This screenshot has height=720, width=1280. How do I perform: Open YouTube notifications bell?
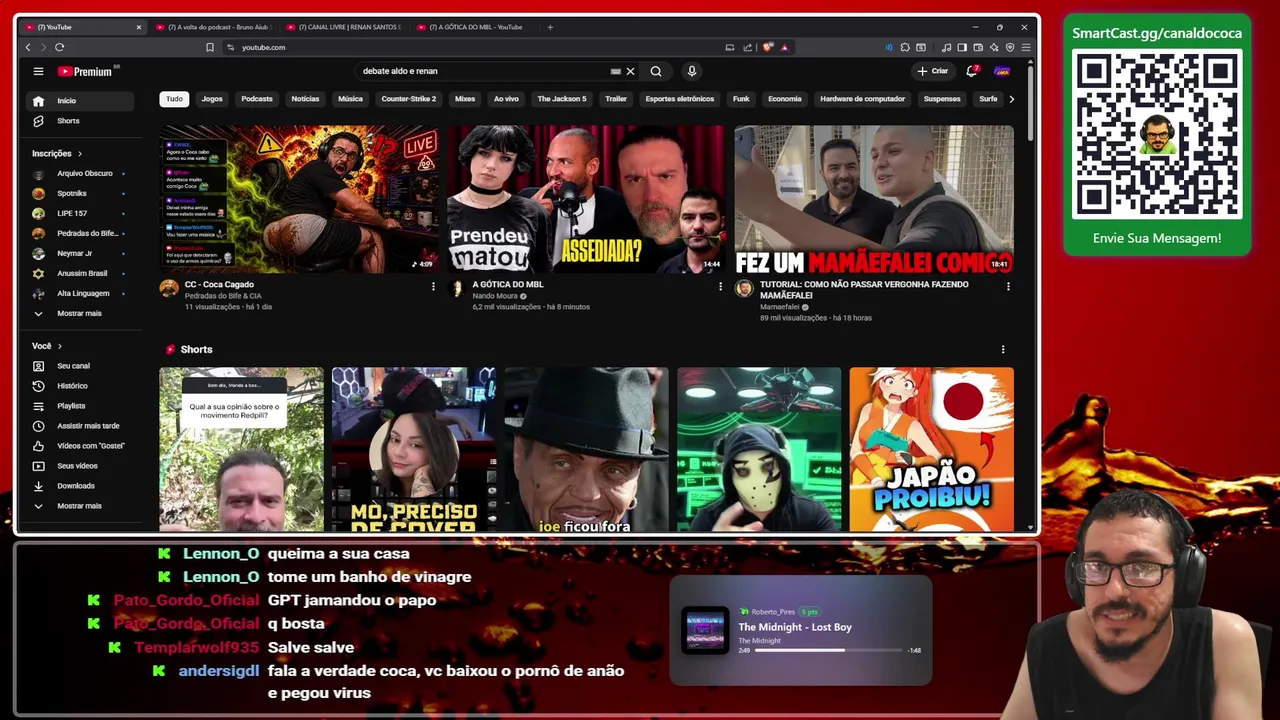click(x=972, y=71)
